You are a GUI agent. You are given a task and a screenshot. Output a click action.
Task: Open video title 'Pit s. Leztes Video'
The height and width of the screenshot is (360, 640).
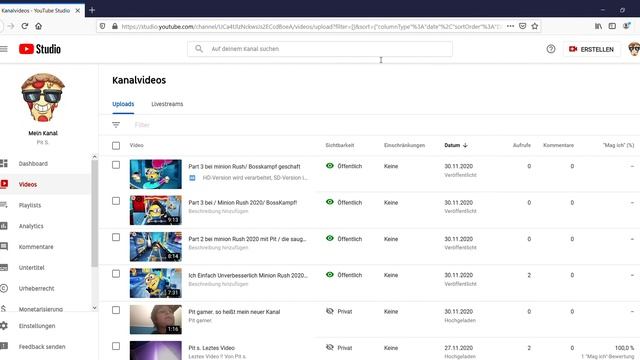(211, 348)
